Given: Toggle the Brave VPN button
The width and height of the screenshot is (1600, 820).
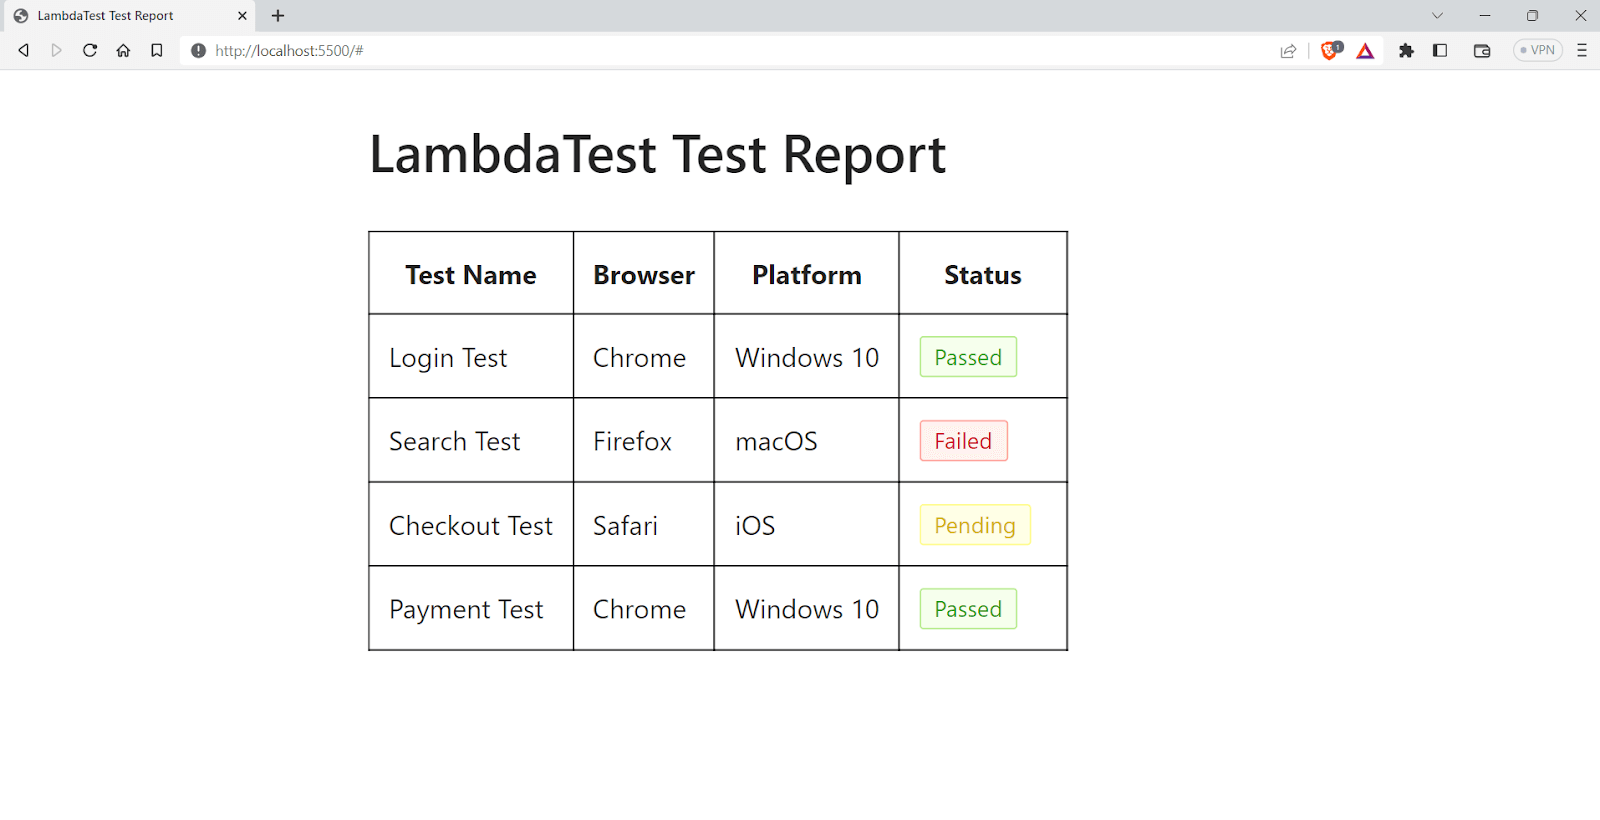Looking at the screenshot, I should 1538,51.
